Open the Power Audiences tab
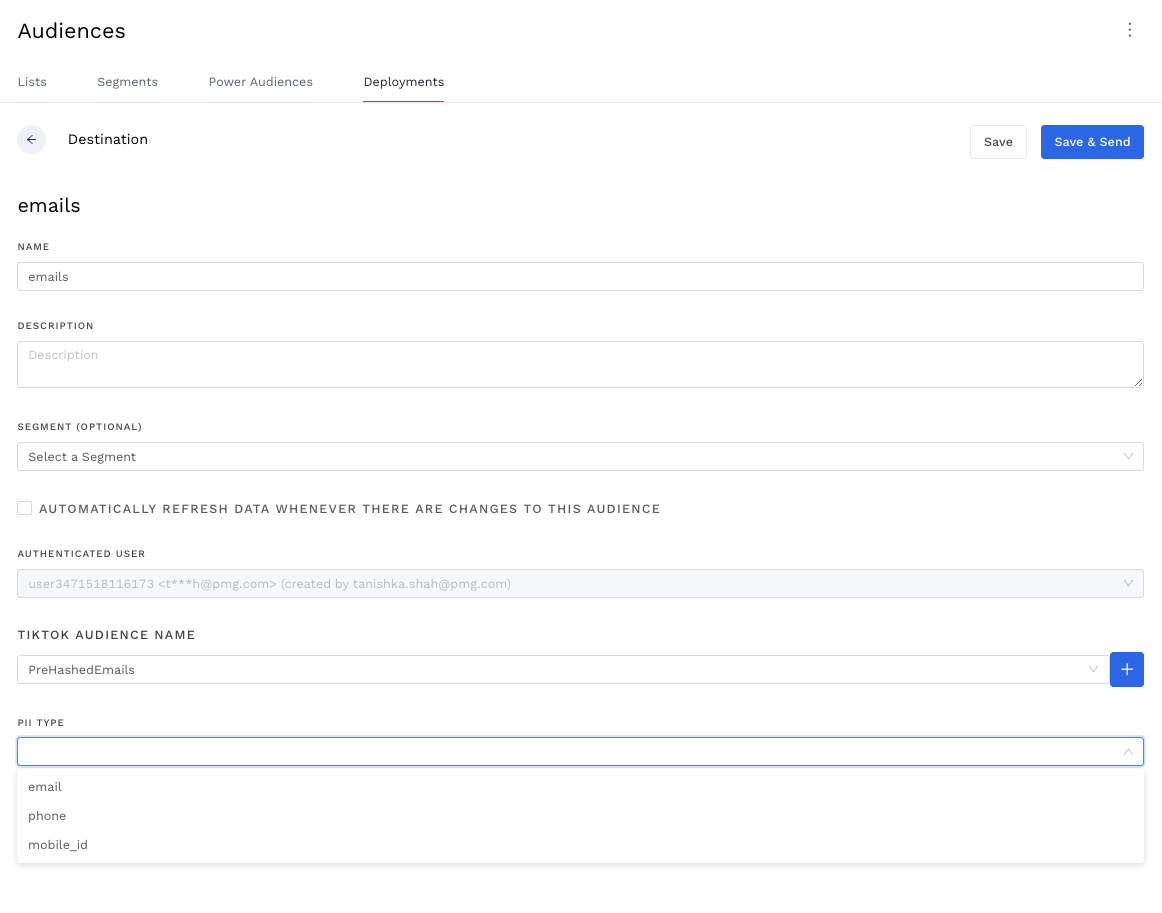The height and width of the screenshot is (913, 1162). (260, 82)
